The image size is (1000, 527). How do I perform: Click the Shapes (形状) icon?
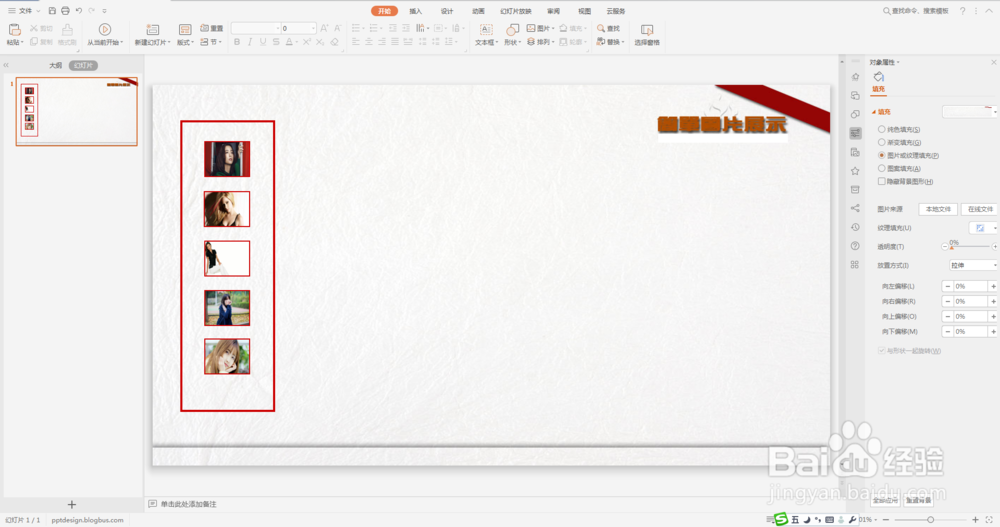512,30
